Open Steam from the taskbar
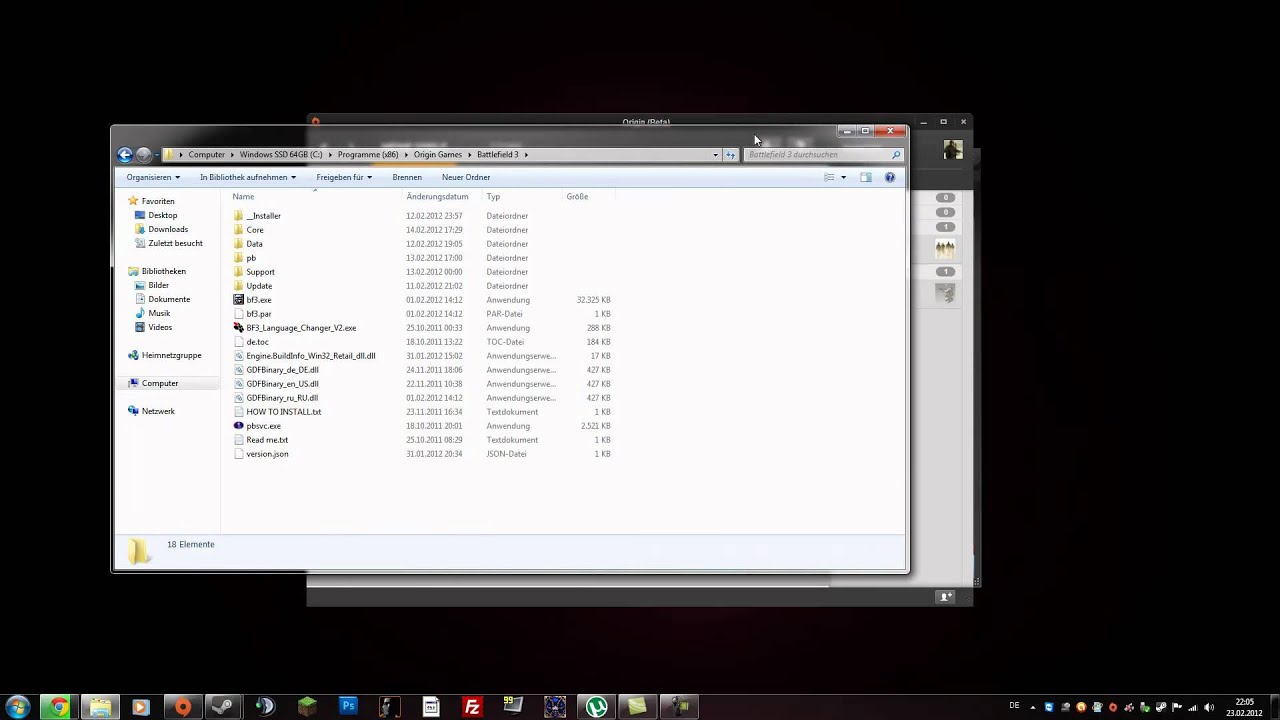 [223, 706]
